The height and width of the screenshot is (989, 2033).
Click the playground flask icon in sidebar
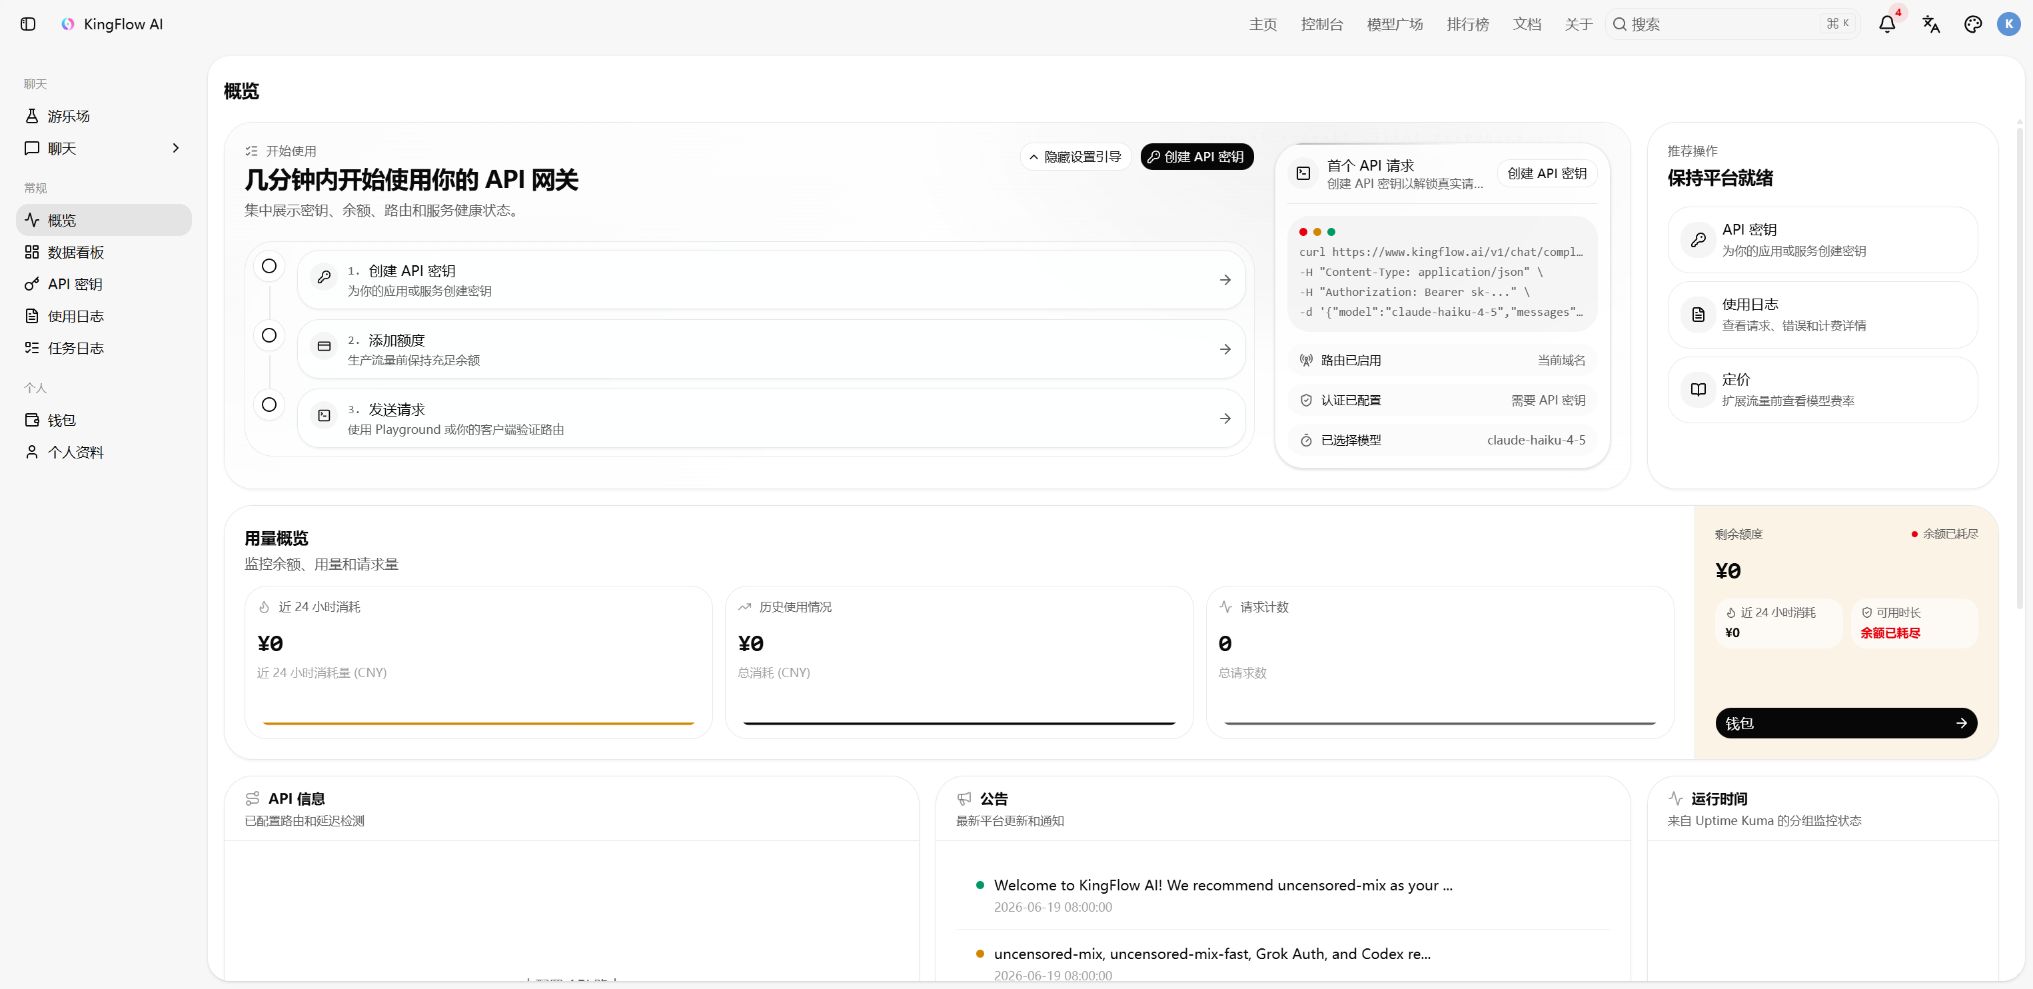pyautogui.click(x=32, y=116)
